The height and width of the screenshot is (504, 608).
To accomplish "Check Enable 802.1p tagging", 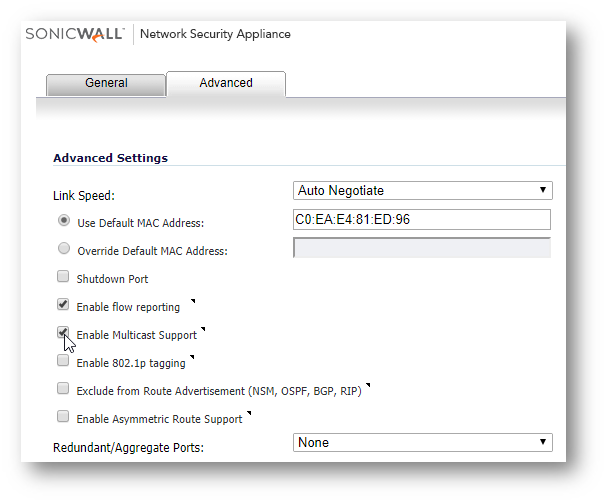I will click(64, 361).
